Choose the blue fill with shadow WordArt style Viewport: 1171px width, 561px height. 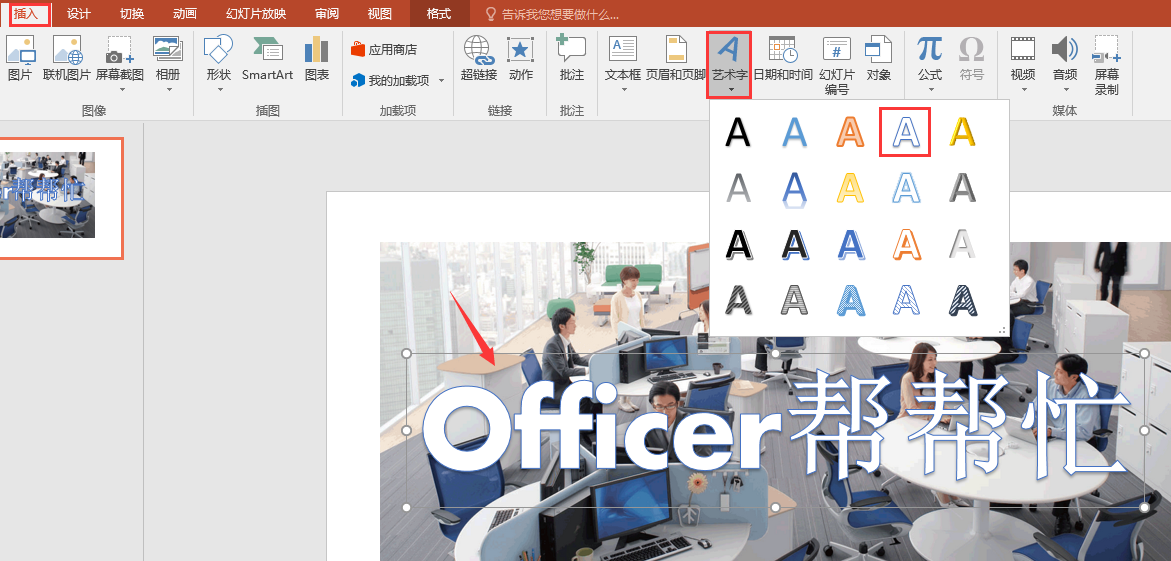794,132
